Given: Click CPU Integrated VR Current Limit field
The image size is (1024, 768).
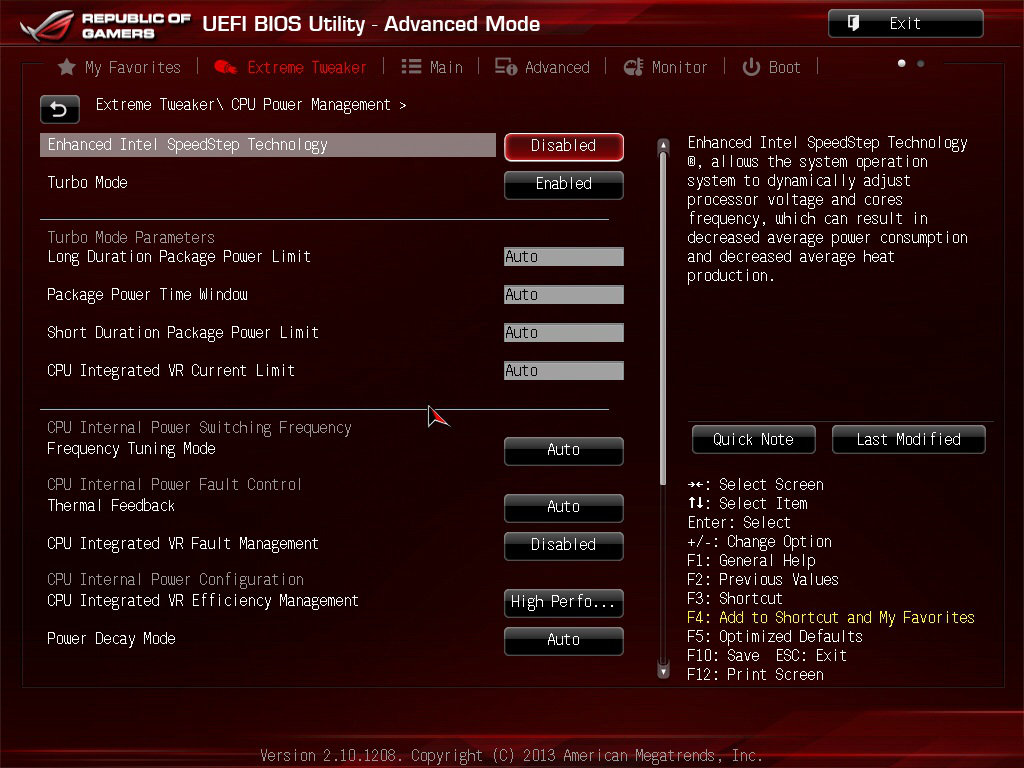Looking at the screenshot, I should [x=564, y=370].
